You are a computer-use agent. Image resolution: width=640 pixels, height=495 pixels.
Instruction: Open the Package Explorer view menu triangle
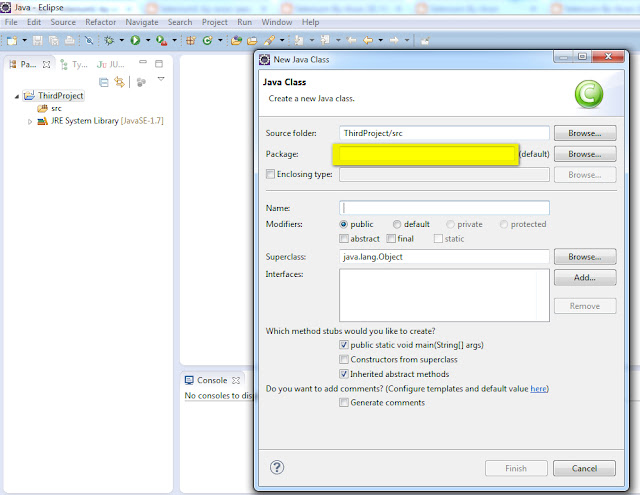point(161,79)
